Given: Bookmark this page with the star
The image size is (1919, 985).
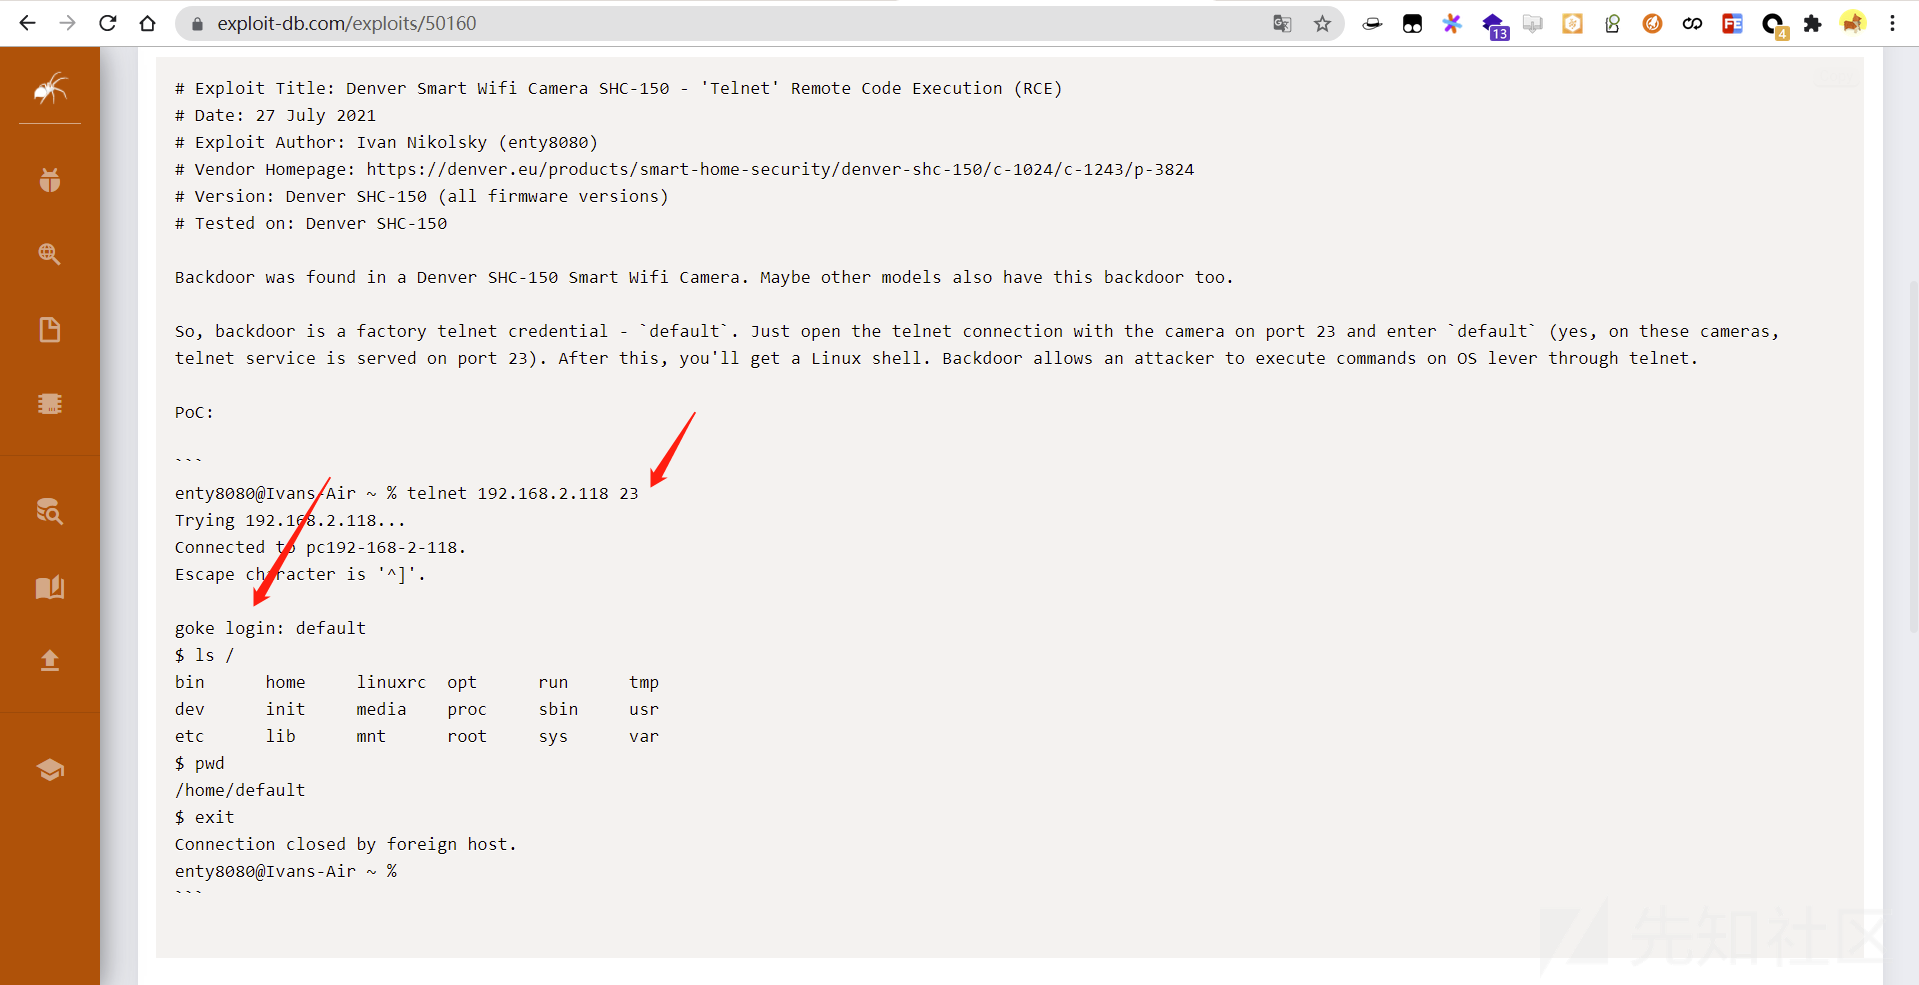Looking at the screenshot, I should (1322, 23).
